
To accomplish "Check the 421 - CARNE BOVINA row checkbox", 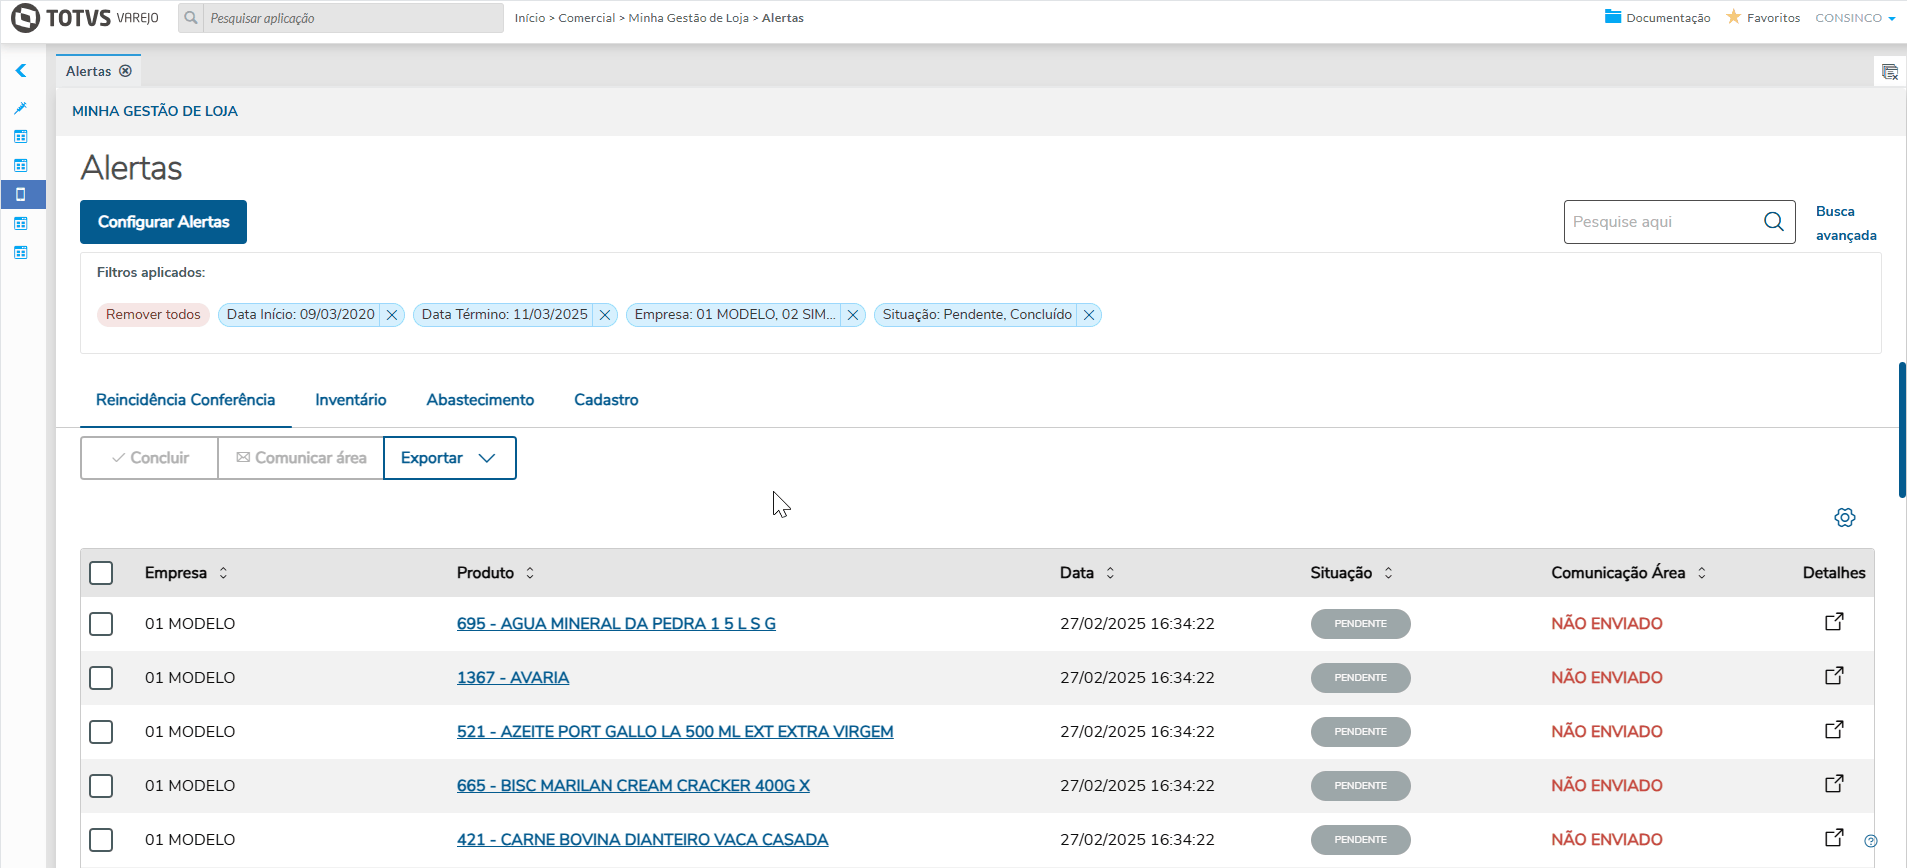I will tap(101, 840).
